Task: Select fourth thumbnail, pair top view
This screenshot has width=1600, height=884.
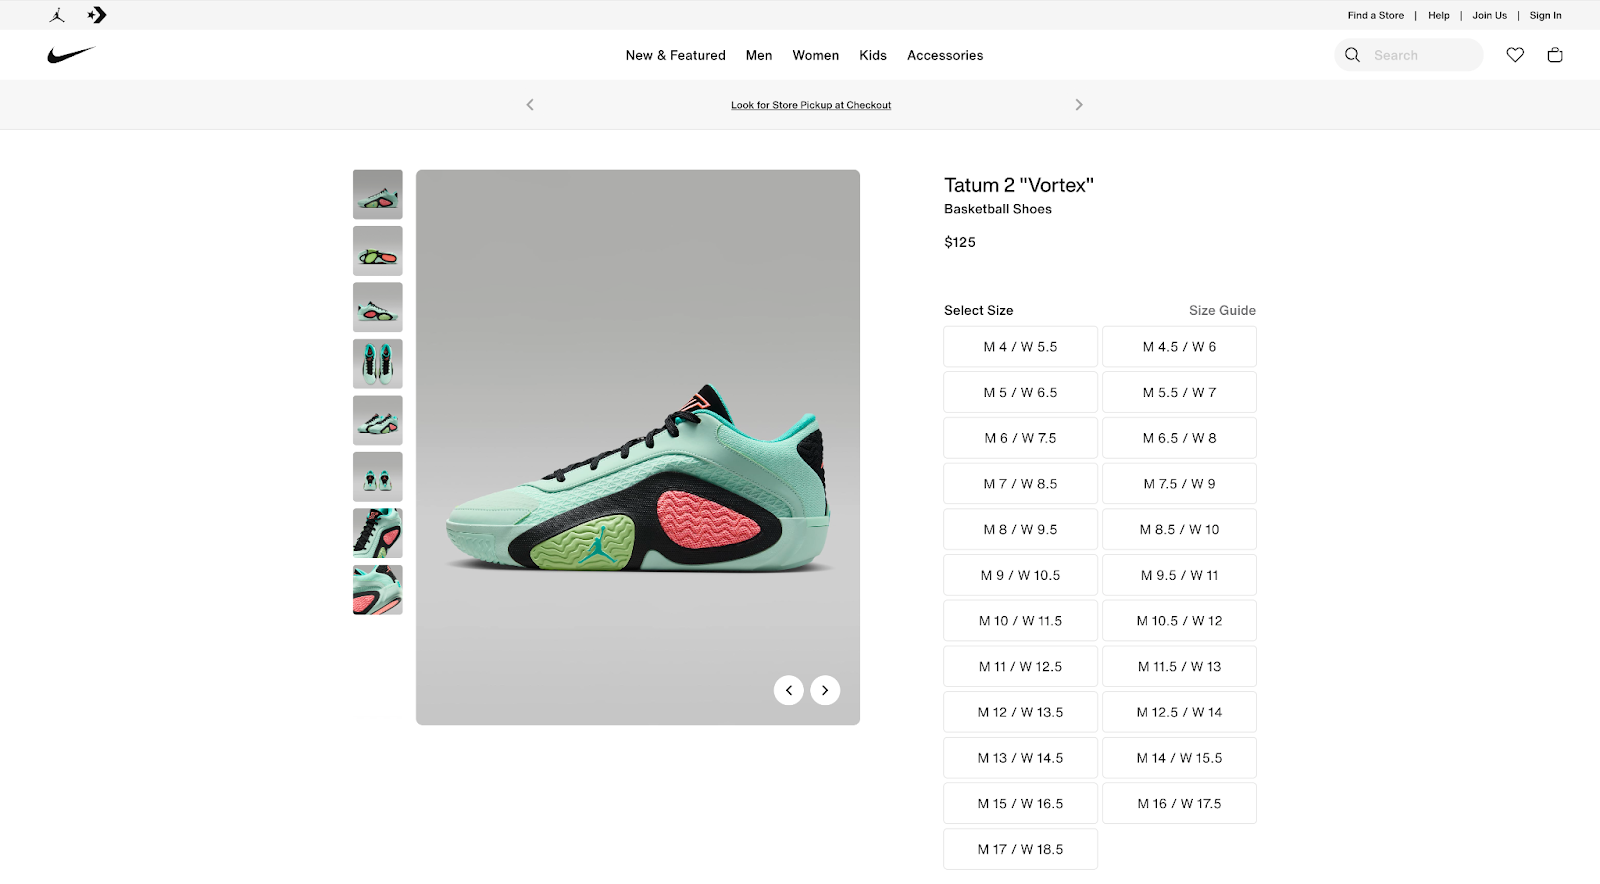Action: 378,364
